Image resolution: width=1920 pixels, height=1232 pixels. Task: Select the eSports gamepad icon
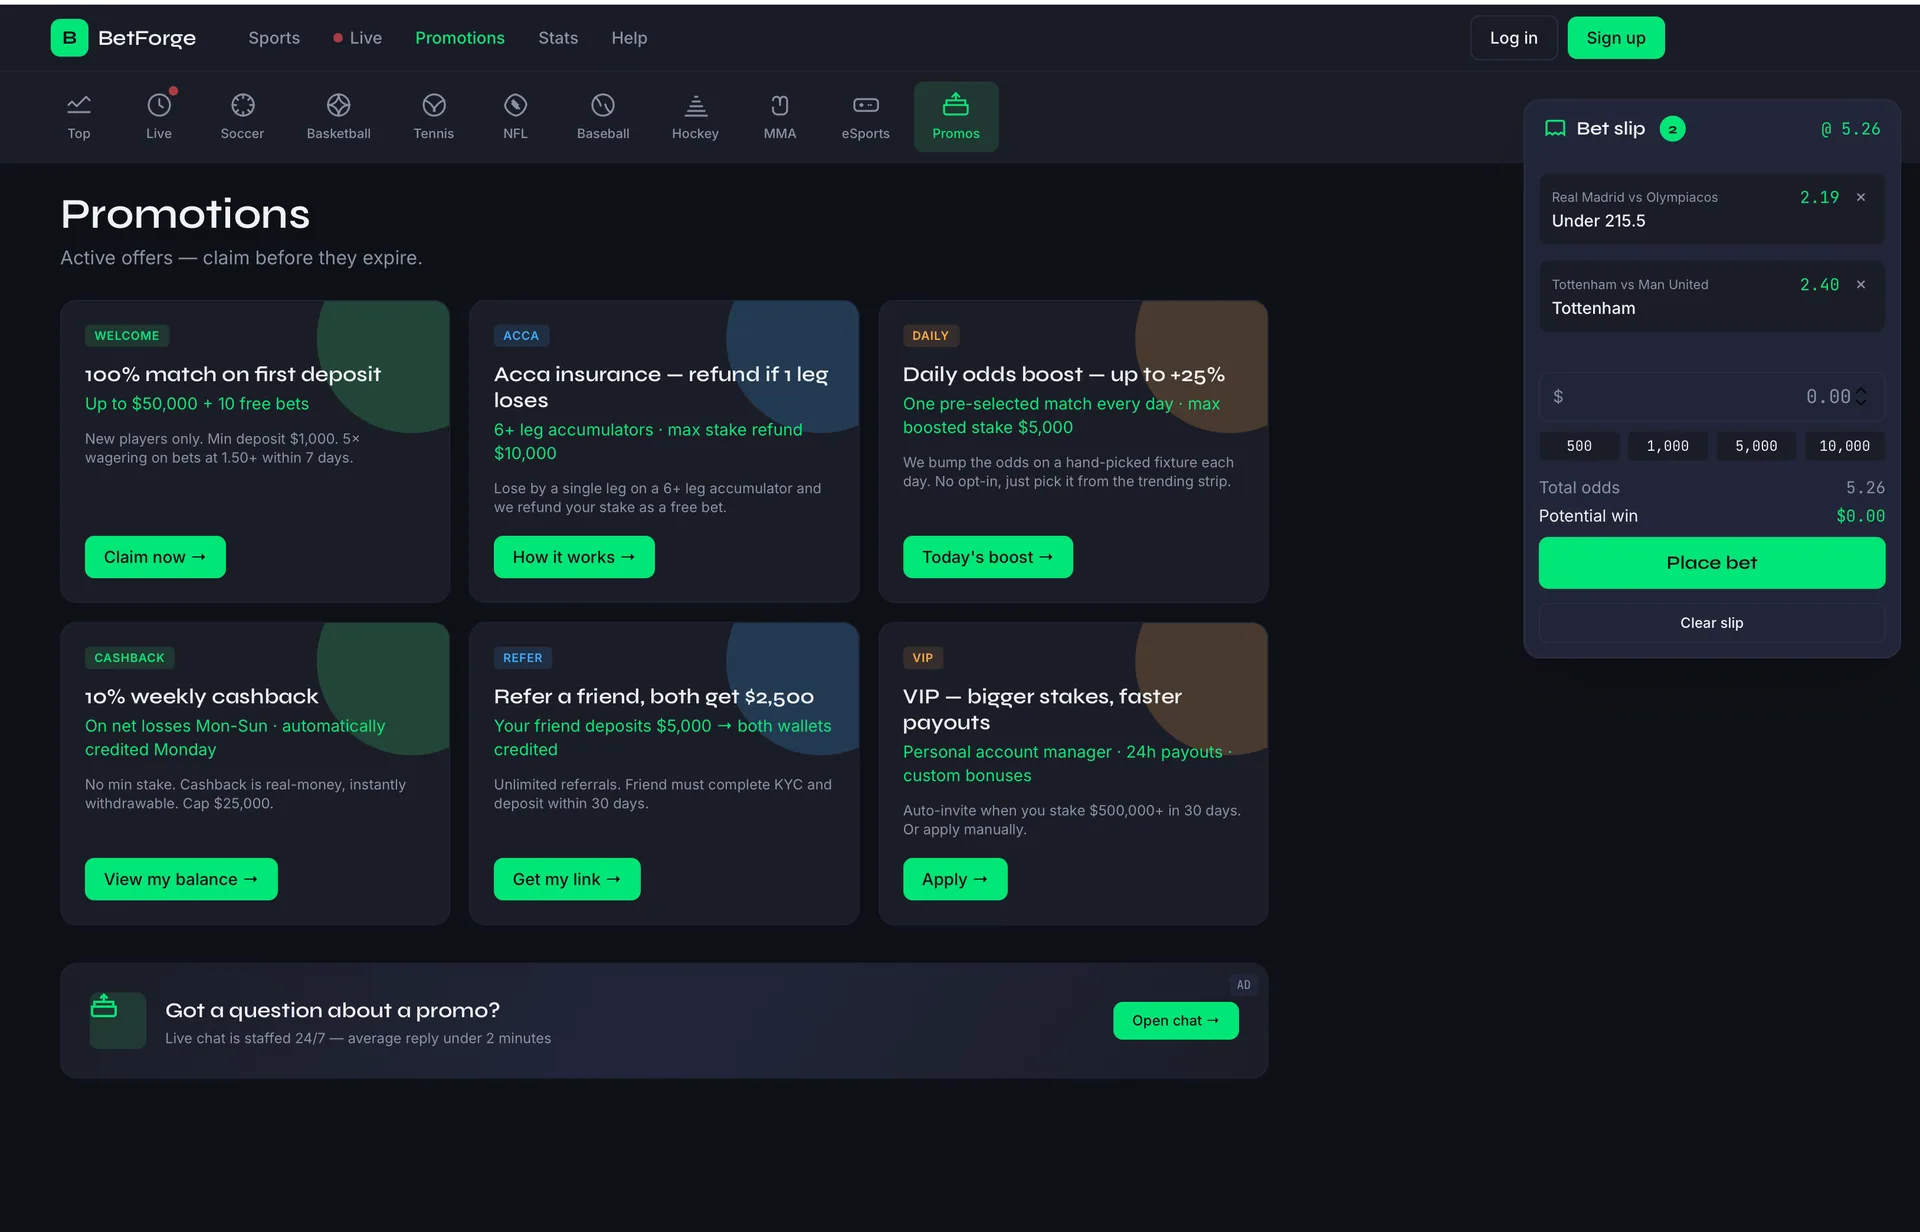point(866,116)
